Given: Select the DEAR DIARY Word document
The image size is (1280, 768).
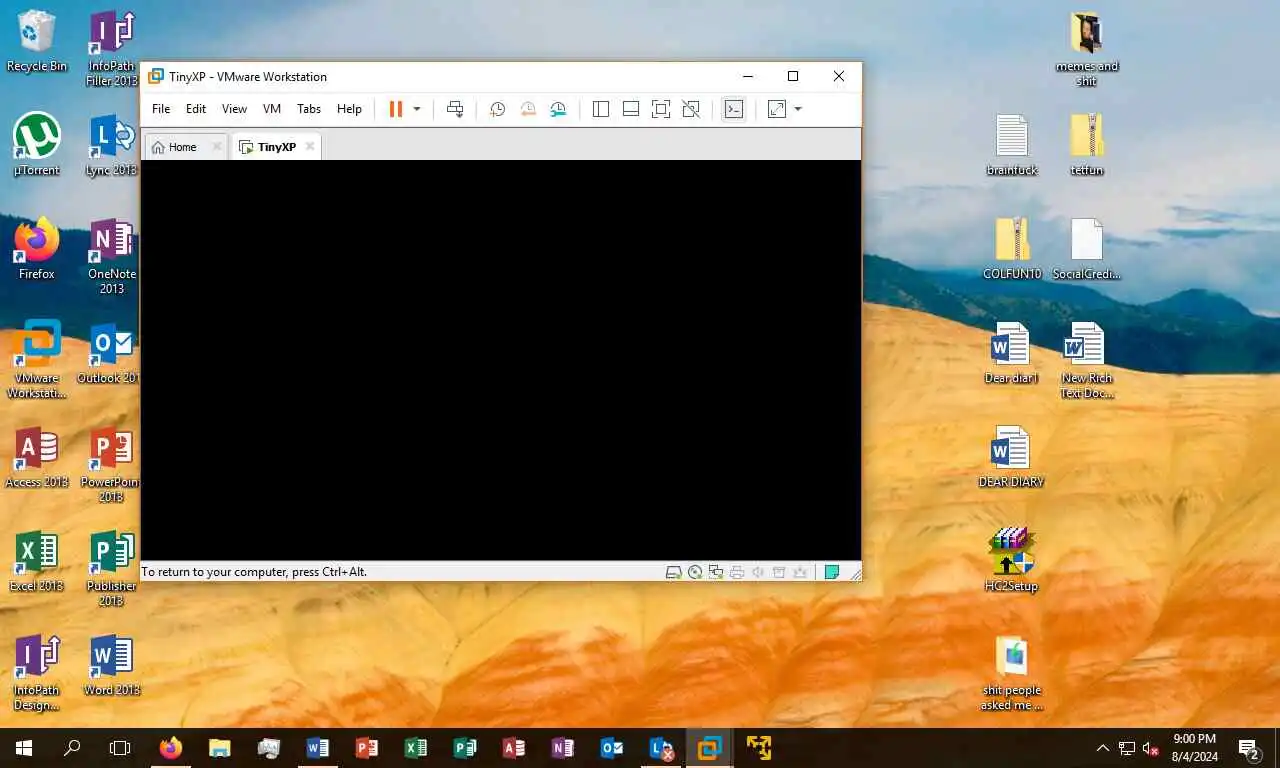Looking at the screenshot, I should click(1012, 458).
